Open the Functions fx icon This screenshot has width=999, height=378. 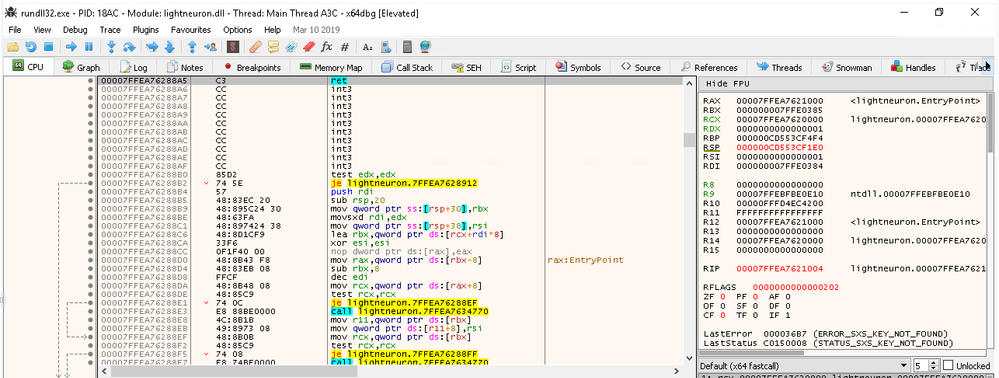tap(327, 47)
